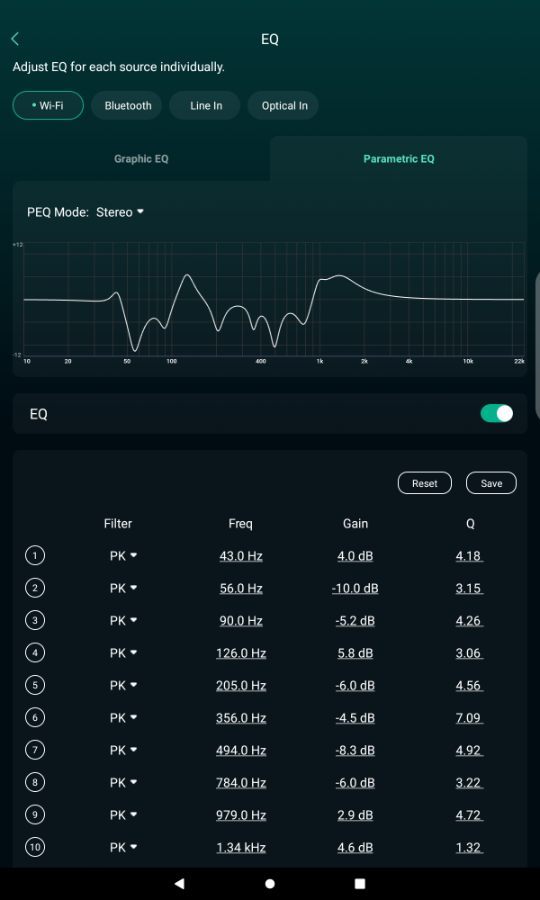Select the Wi-Fi source option

click(x=48, y=106)
